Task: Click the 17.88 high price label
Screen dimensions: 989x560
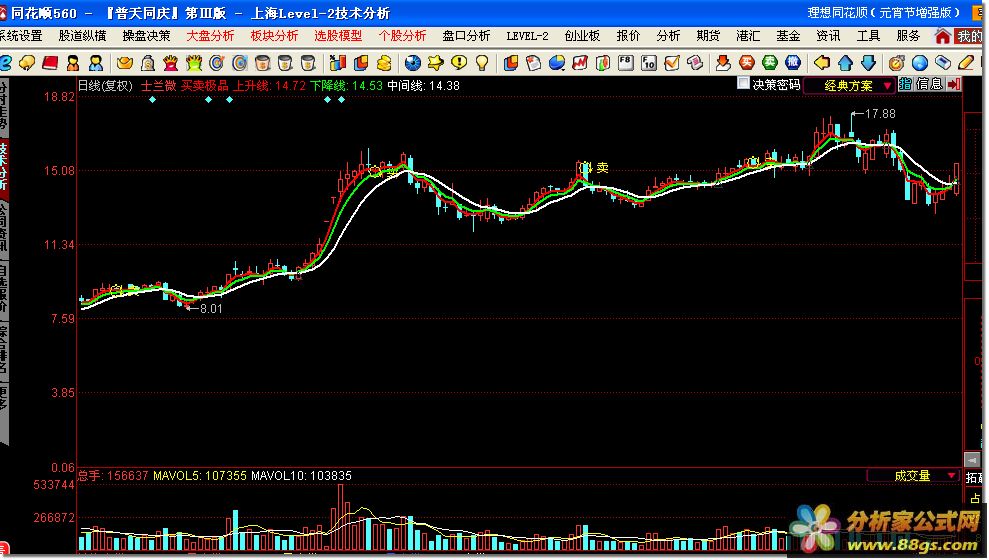Action: click(880, 114)
